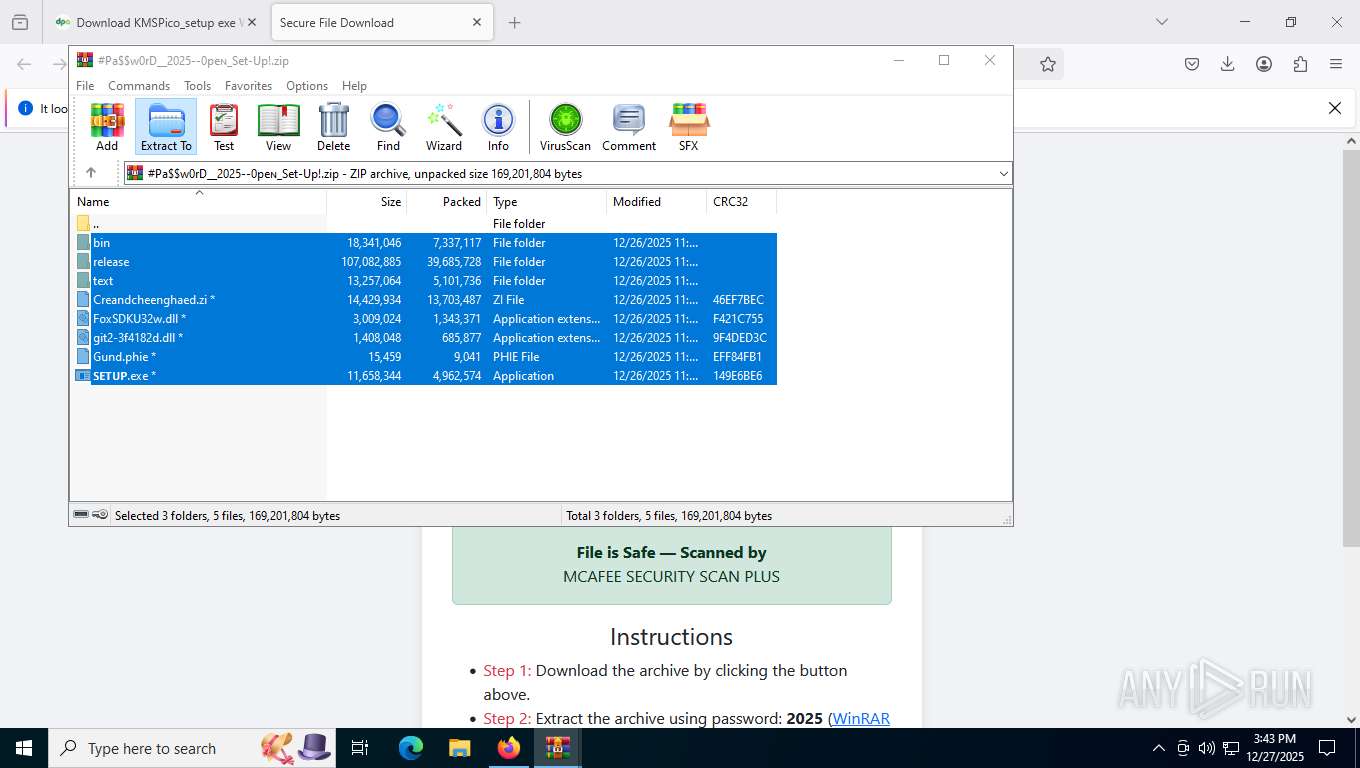Click the bin folder icon
Viewport: 1360px width, 768px height.
(x=83, y=242)
